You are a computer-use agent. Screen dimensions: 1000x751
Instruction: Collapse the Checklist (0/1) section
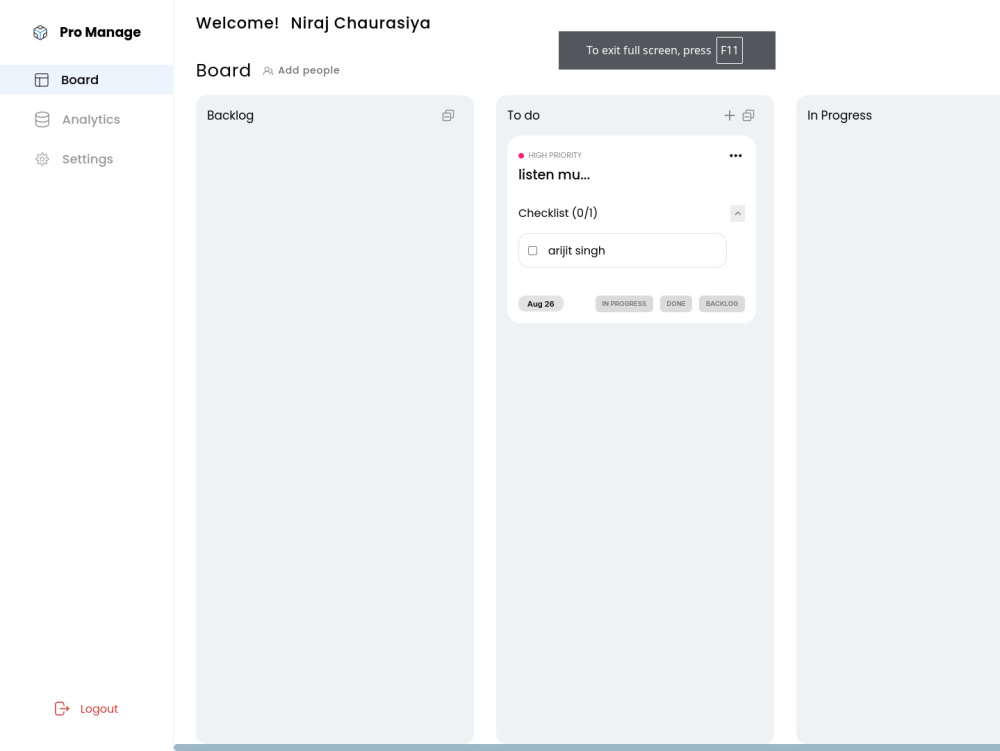coord(737,214)
